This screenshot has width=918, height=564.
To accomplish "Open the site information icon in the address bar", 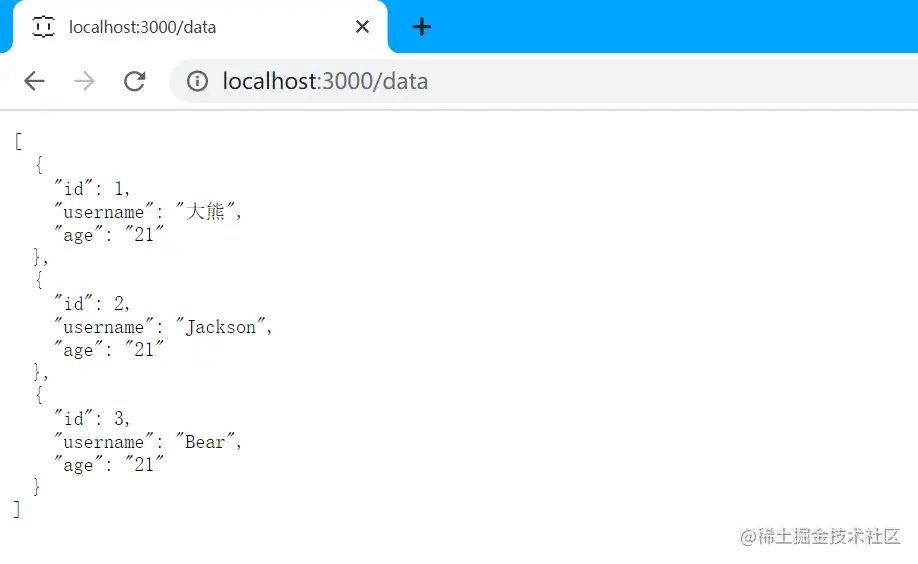I will [x=197, y=81].
